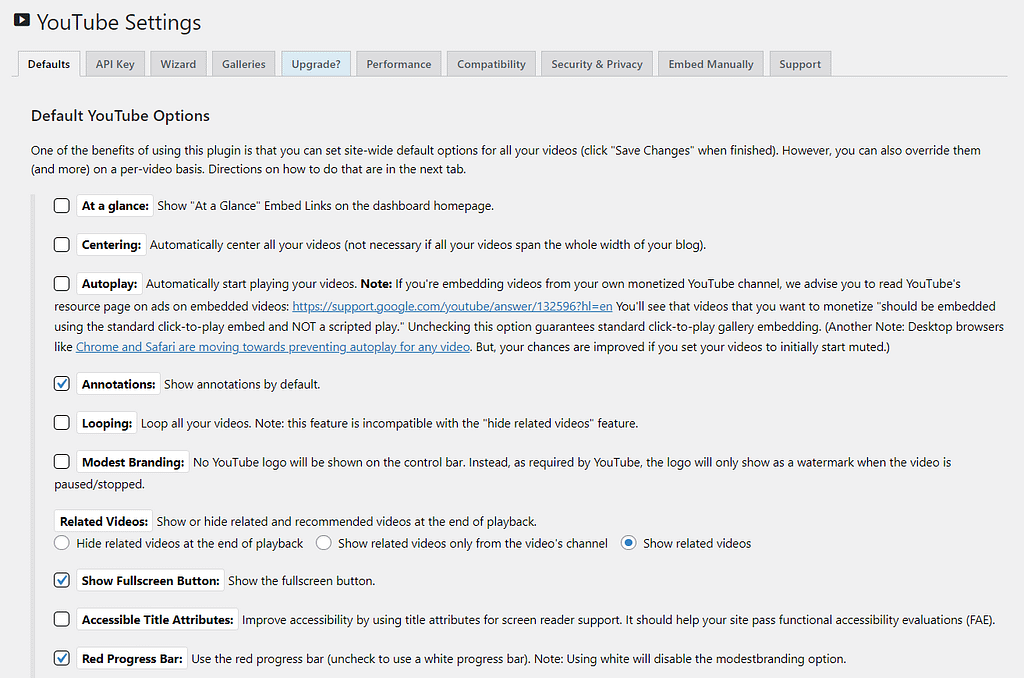Enable the Autoplay option
Viewport: 1024px width, 678px height.
[x=61, y=283]
